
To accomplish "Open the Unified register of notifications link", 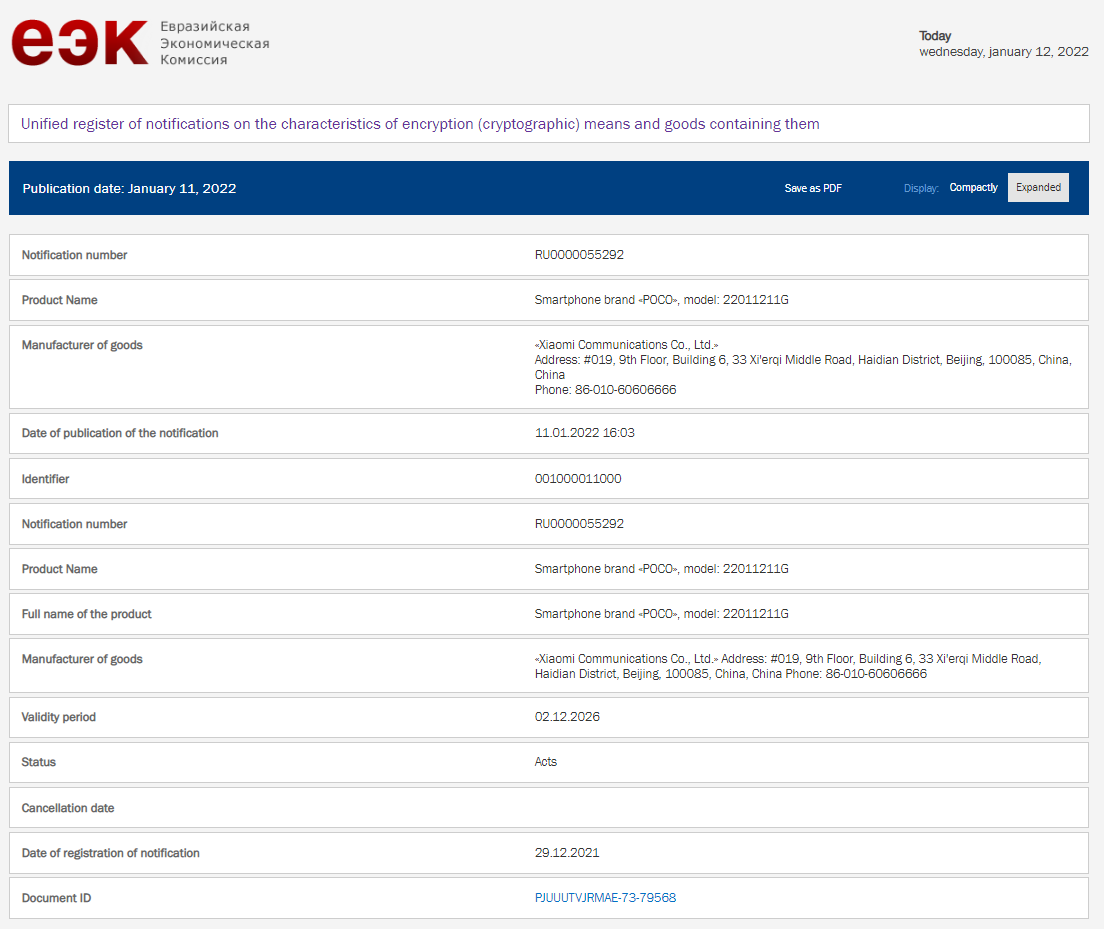I will pyautogui.click(x=420, y=124).
